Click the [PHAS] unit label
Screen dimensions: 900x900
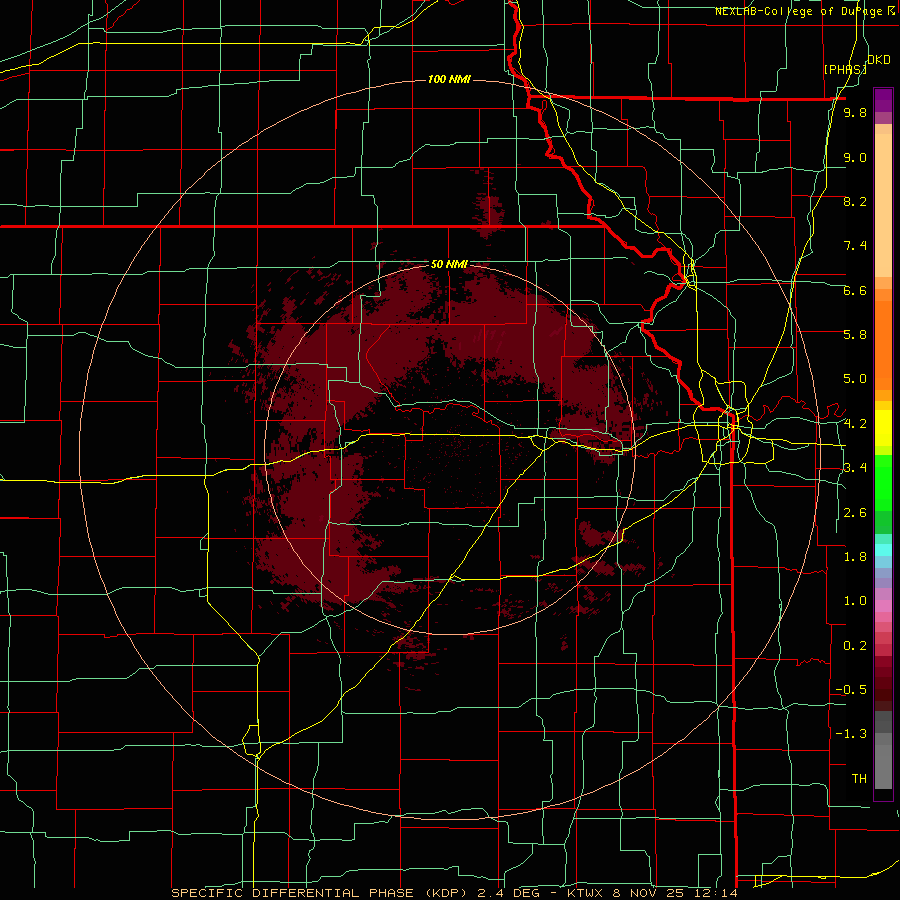(x=845, y=69)
